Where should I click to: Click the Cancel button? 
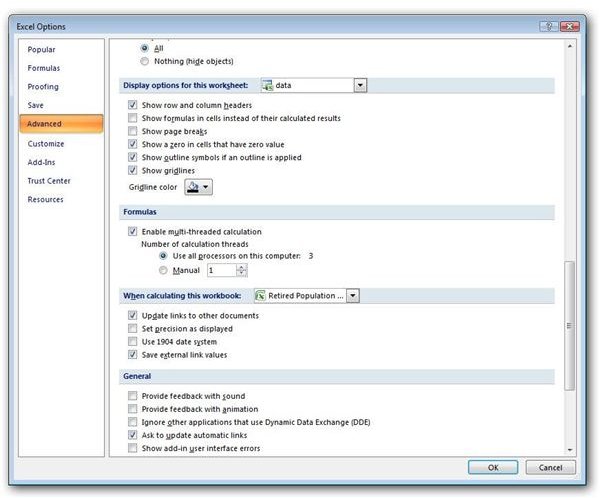coord(550,467)
